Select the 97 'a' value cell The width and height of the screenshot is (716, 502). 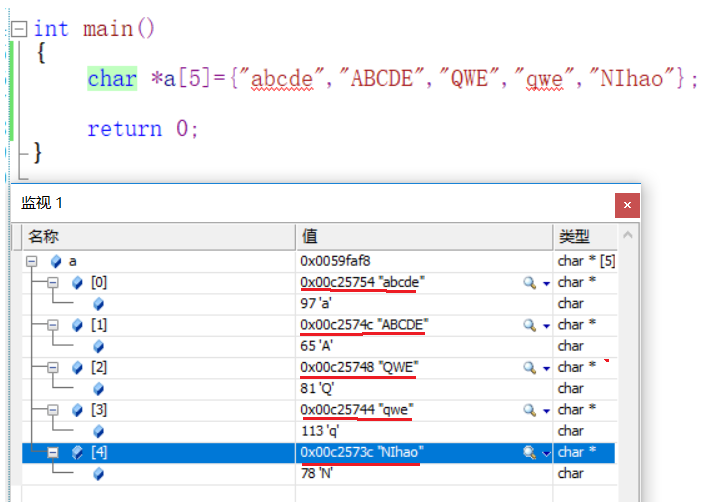[425, 304]
